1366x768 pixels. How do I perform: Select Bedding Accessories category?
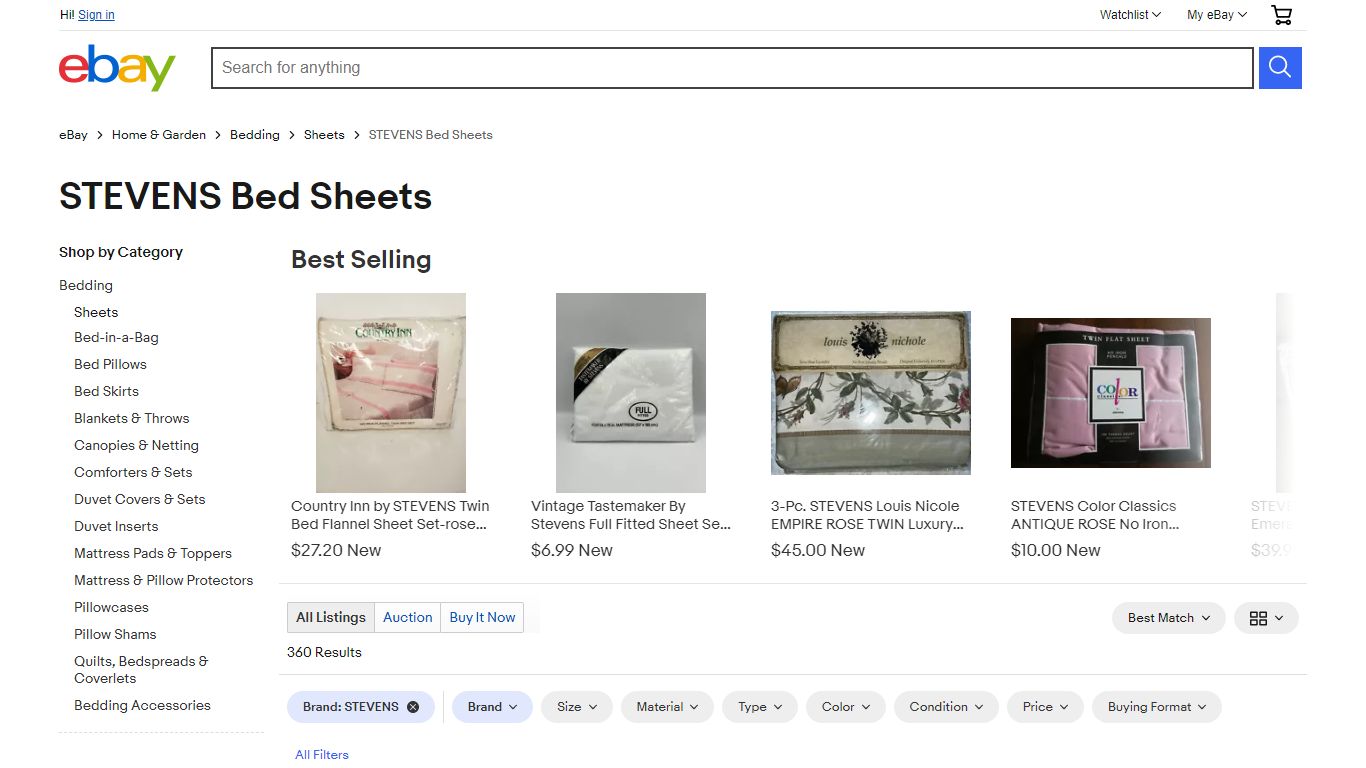click(142, 706)
